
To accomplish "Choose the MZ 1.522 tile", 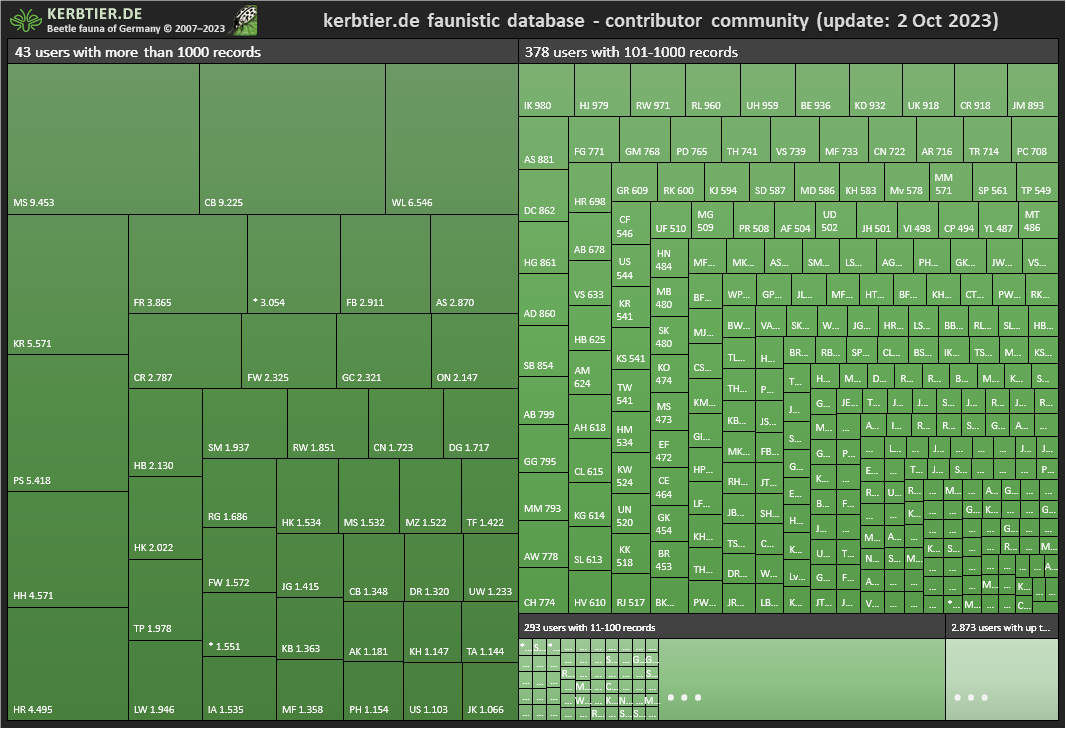I will point(430,496).
